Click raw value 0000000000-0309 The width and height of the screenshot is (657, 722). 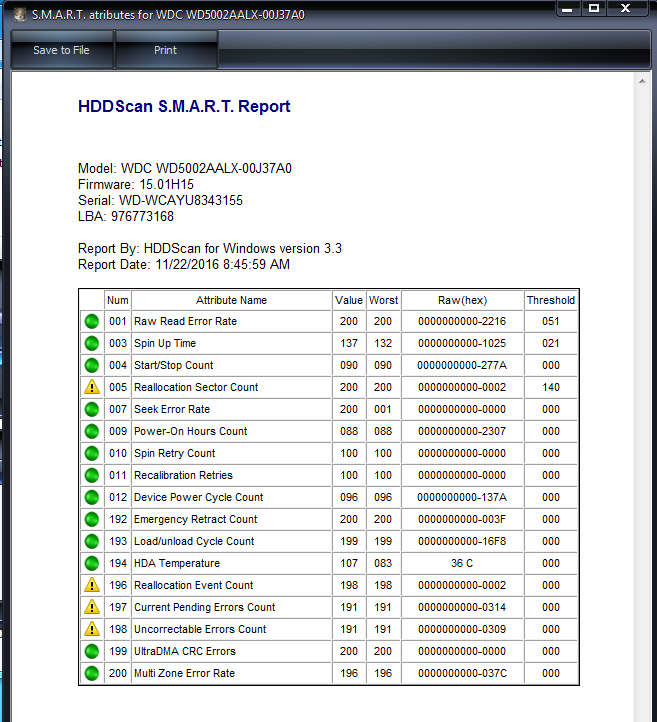tap(462, 629)
